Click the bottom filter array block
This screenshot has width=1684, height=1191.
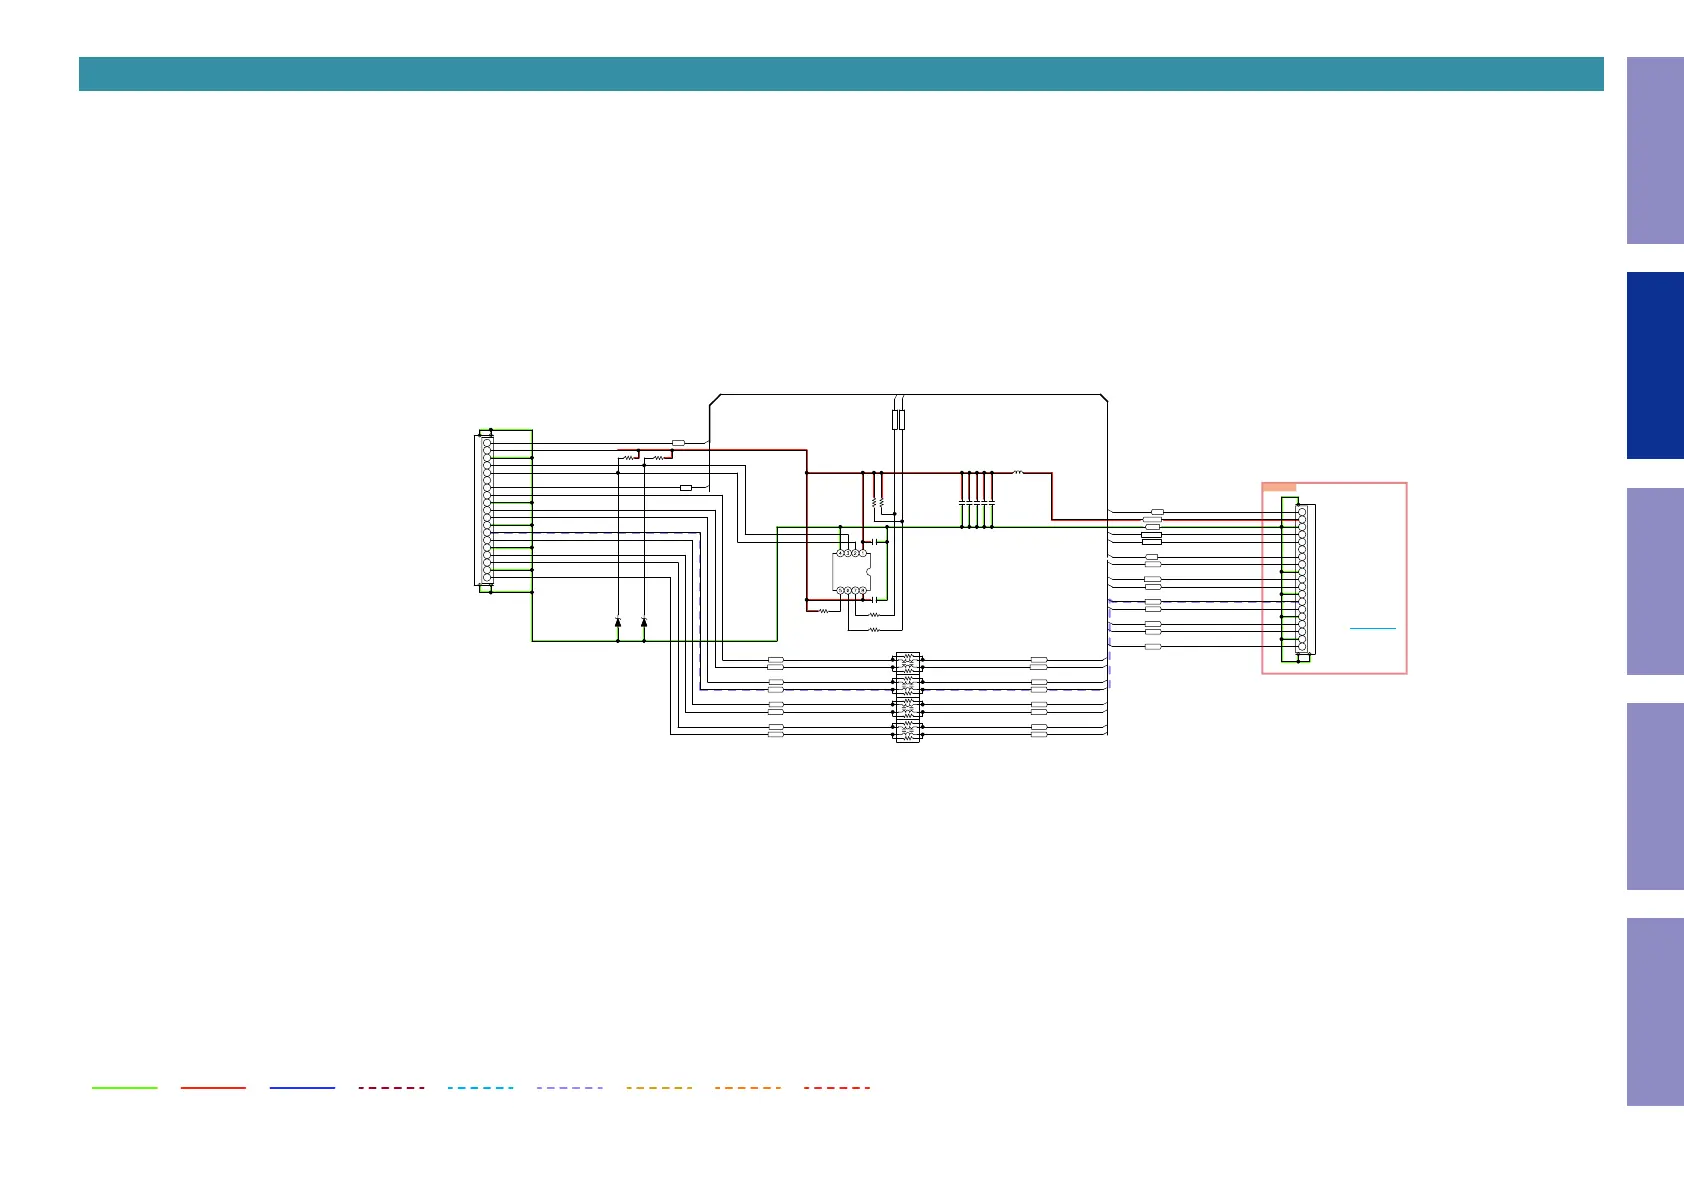coord(908,730)
